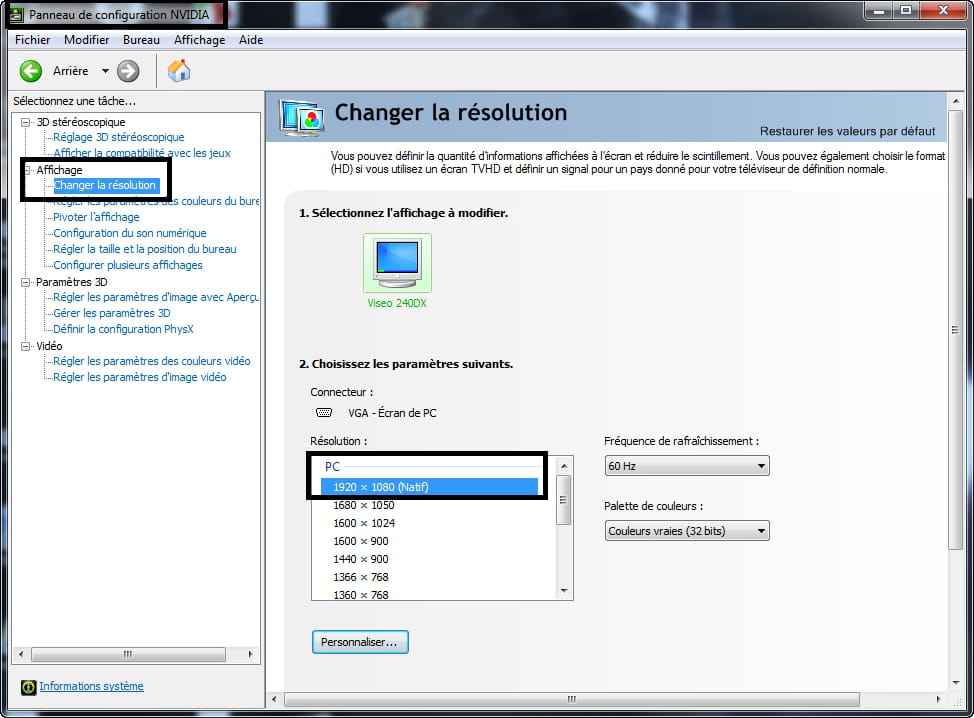Open Régler les paramètres d'image vidéo

point(140,377)
